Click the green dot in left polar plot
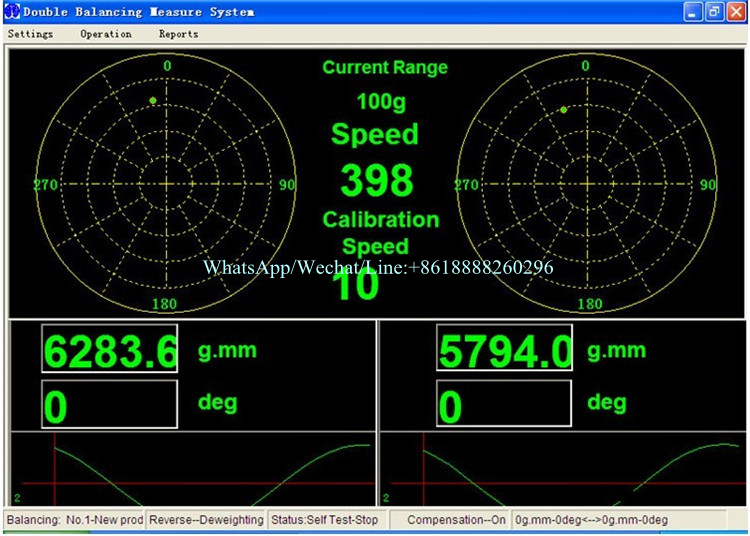Screen dimensions: 750x536 pos(153,101)
